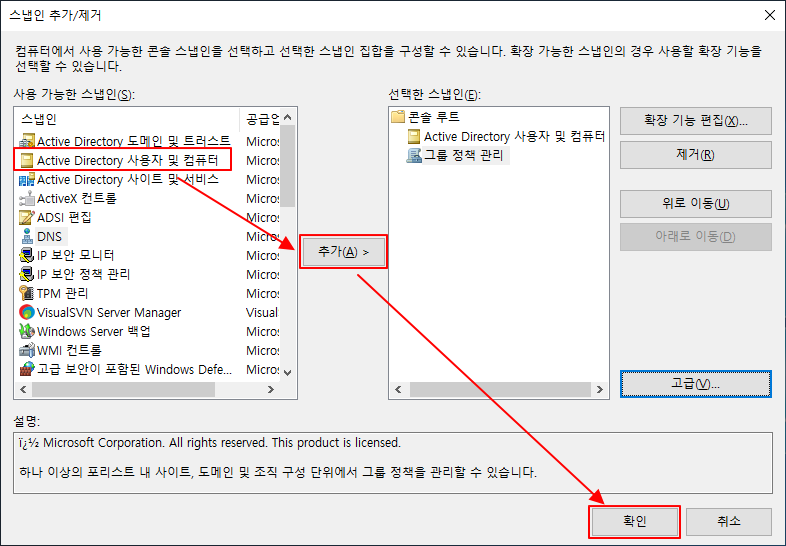The image size is (786, 546).
Task: Select "ActiveX 컨트롤" row text
Action: pyautogui.click(x=77, y=199)
